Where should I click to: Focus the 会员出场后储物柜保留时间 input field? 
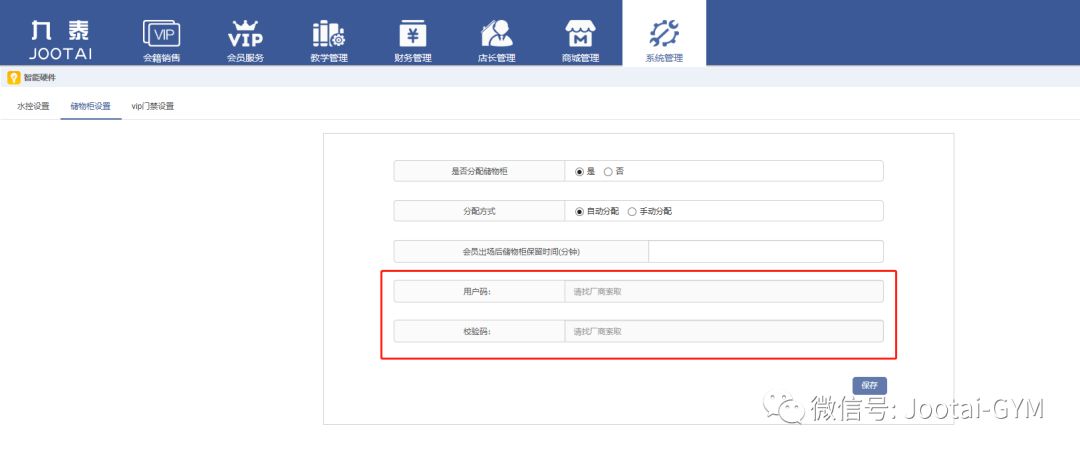(766, 251)
